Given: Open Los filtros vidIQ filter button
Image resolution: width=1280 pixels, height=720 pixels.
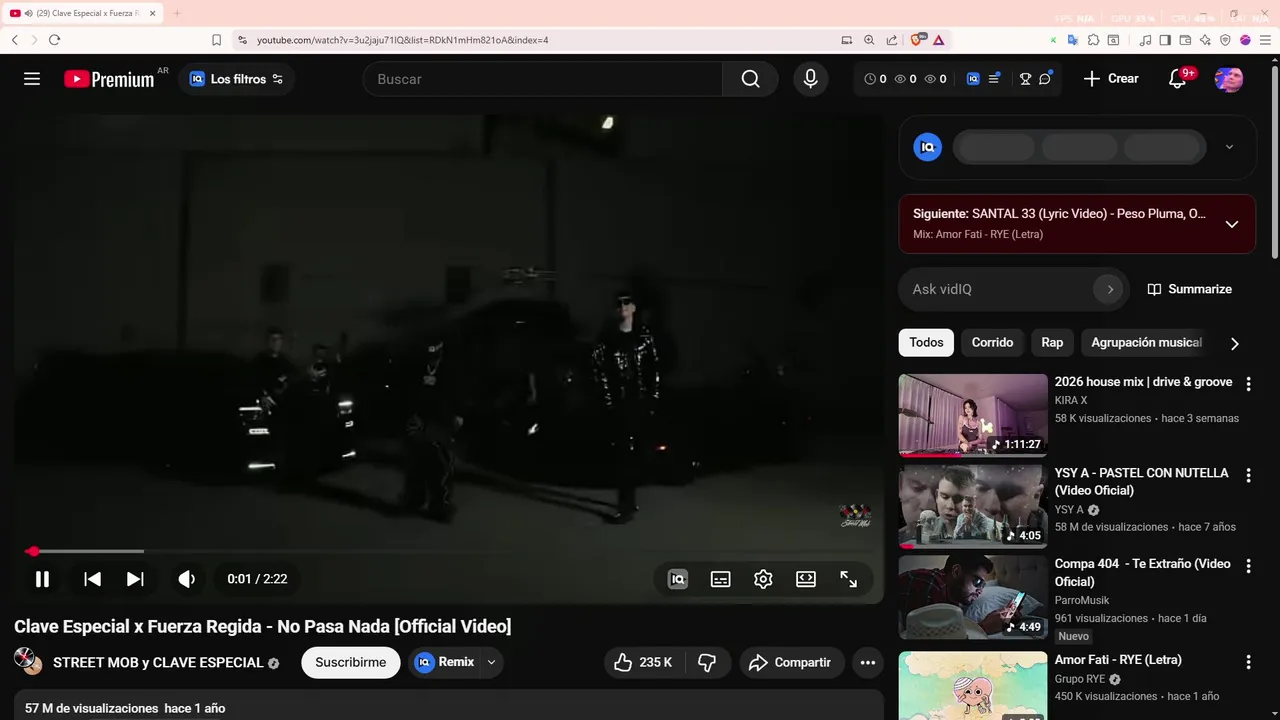Looking at the screenshot, I should point(237,79).
